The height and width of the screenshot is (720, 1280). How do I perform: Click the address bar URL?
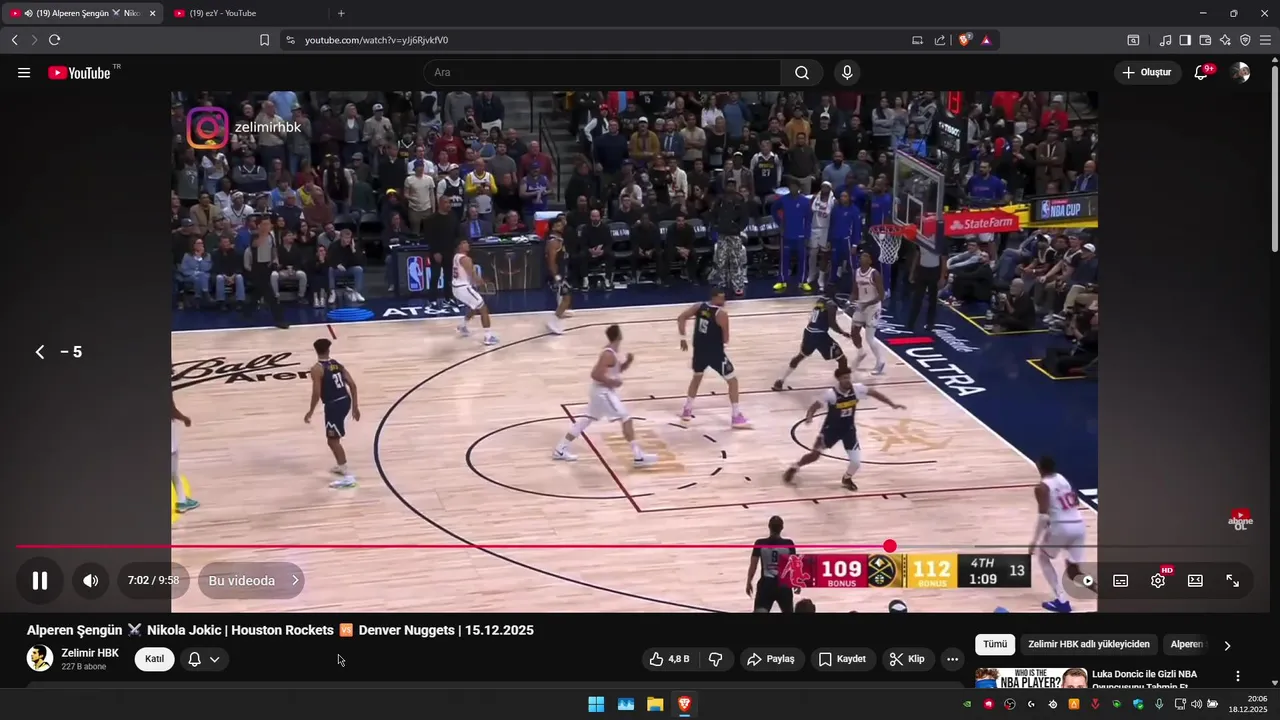[x=376, y=40]
